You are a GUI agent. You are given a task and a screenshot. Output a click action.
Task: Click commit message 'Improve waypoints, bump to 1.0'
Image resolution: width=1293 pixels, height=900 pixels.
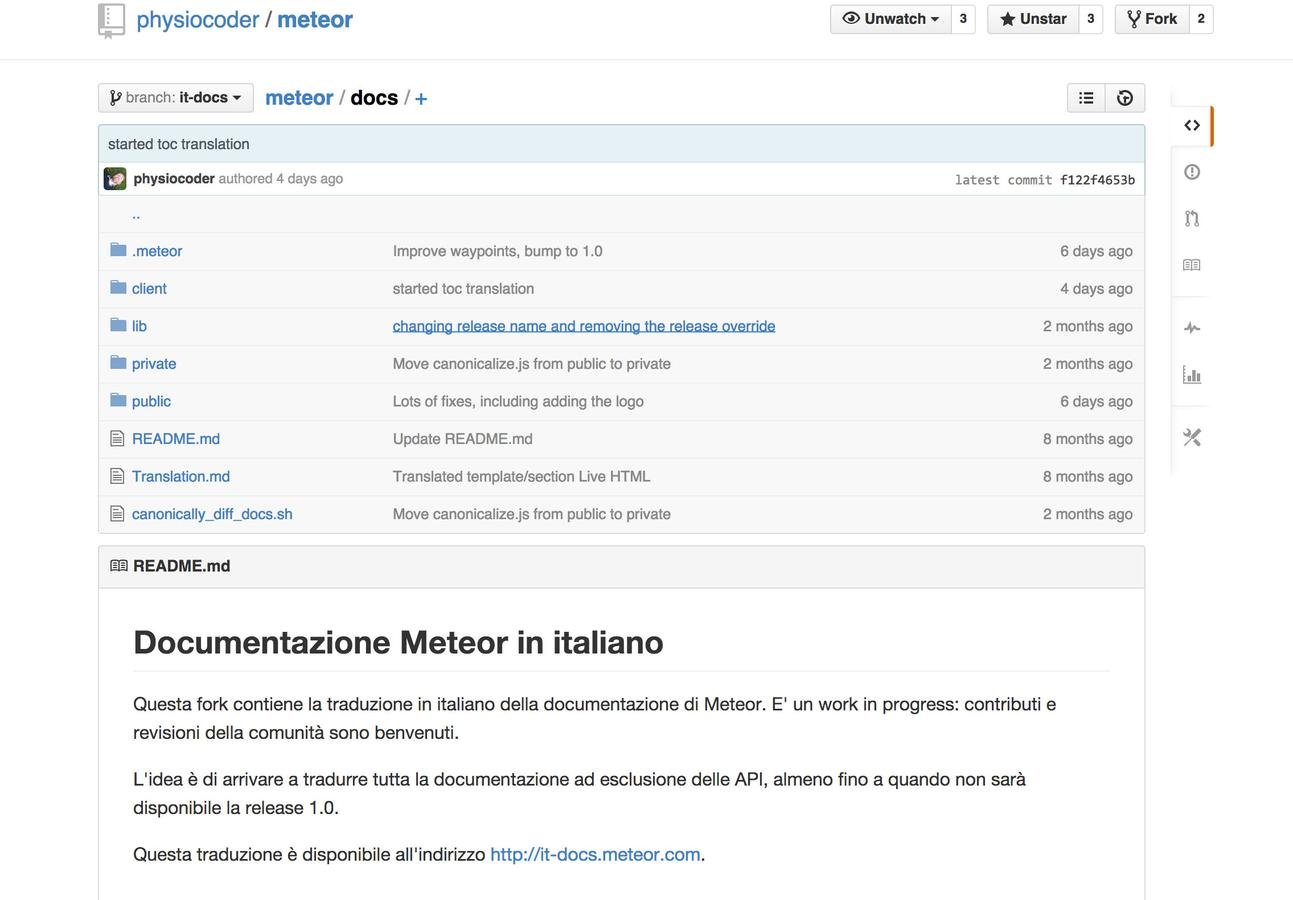(498, 251)
